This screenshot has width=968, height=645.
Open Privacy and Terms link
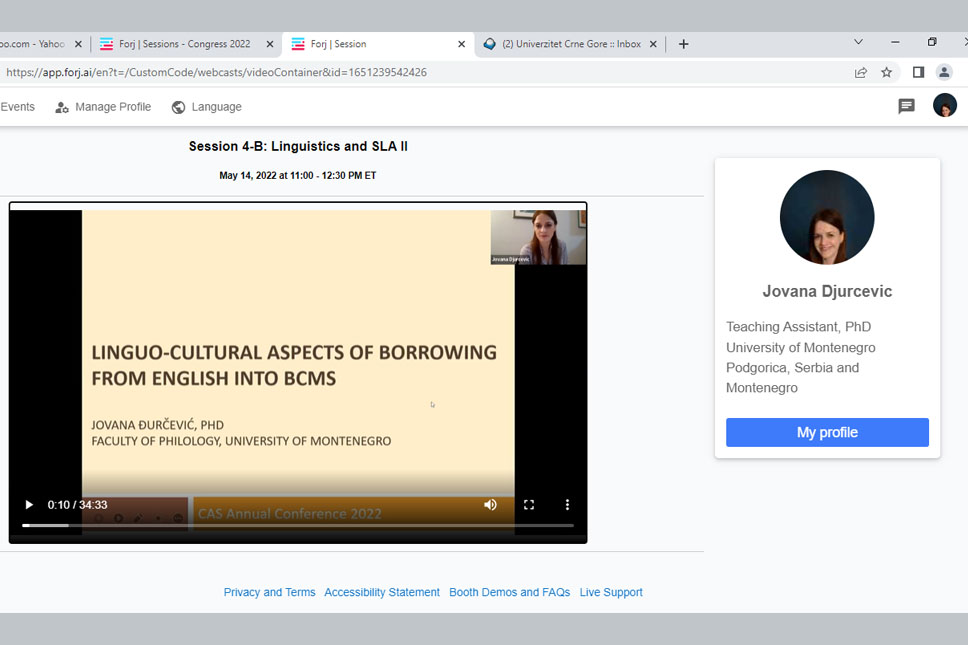(x=269, y=592)
